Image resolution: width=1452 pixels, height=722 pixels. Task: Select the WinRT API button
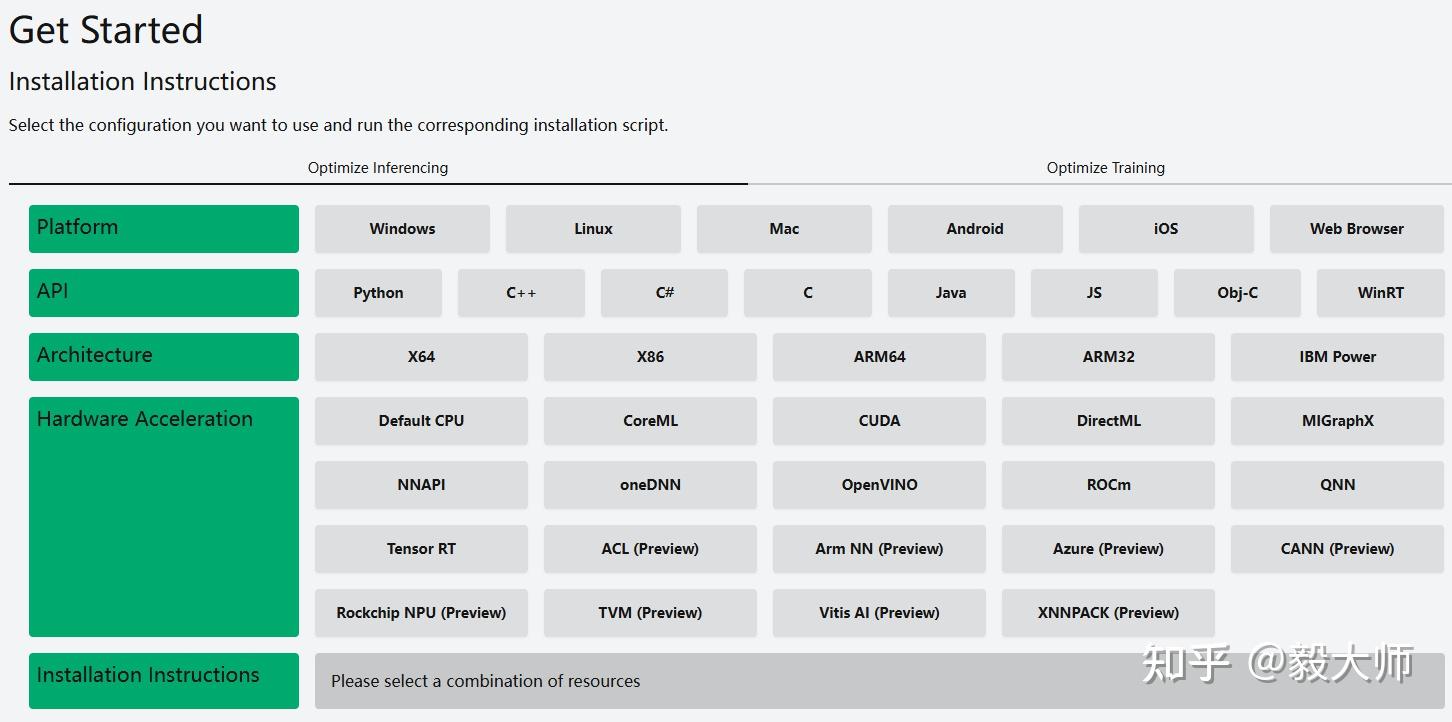coord(1380,293)
